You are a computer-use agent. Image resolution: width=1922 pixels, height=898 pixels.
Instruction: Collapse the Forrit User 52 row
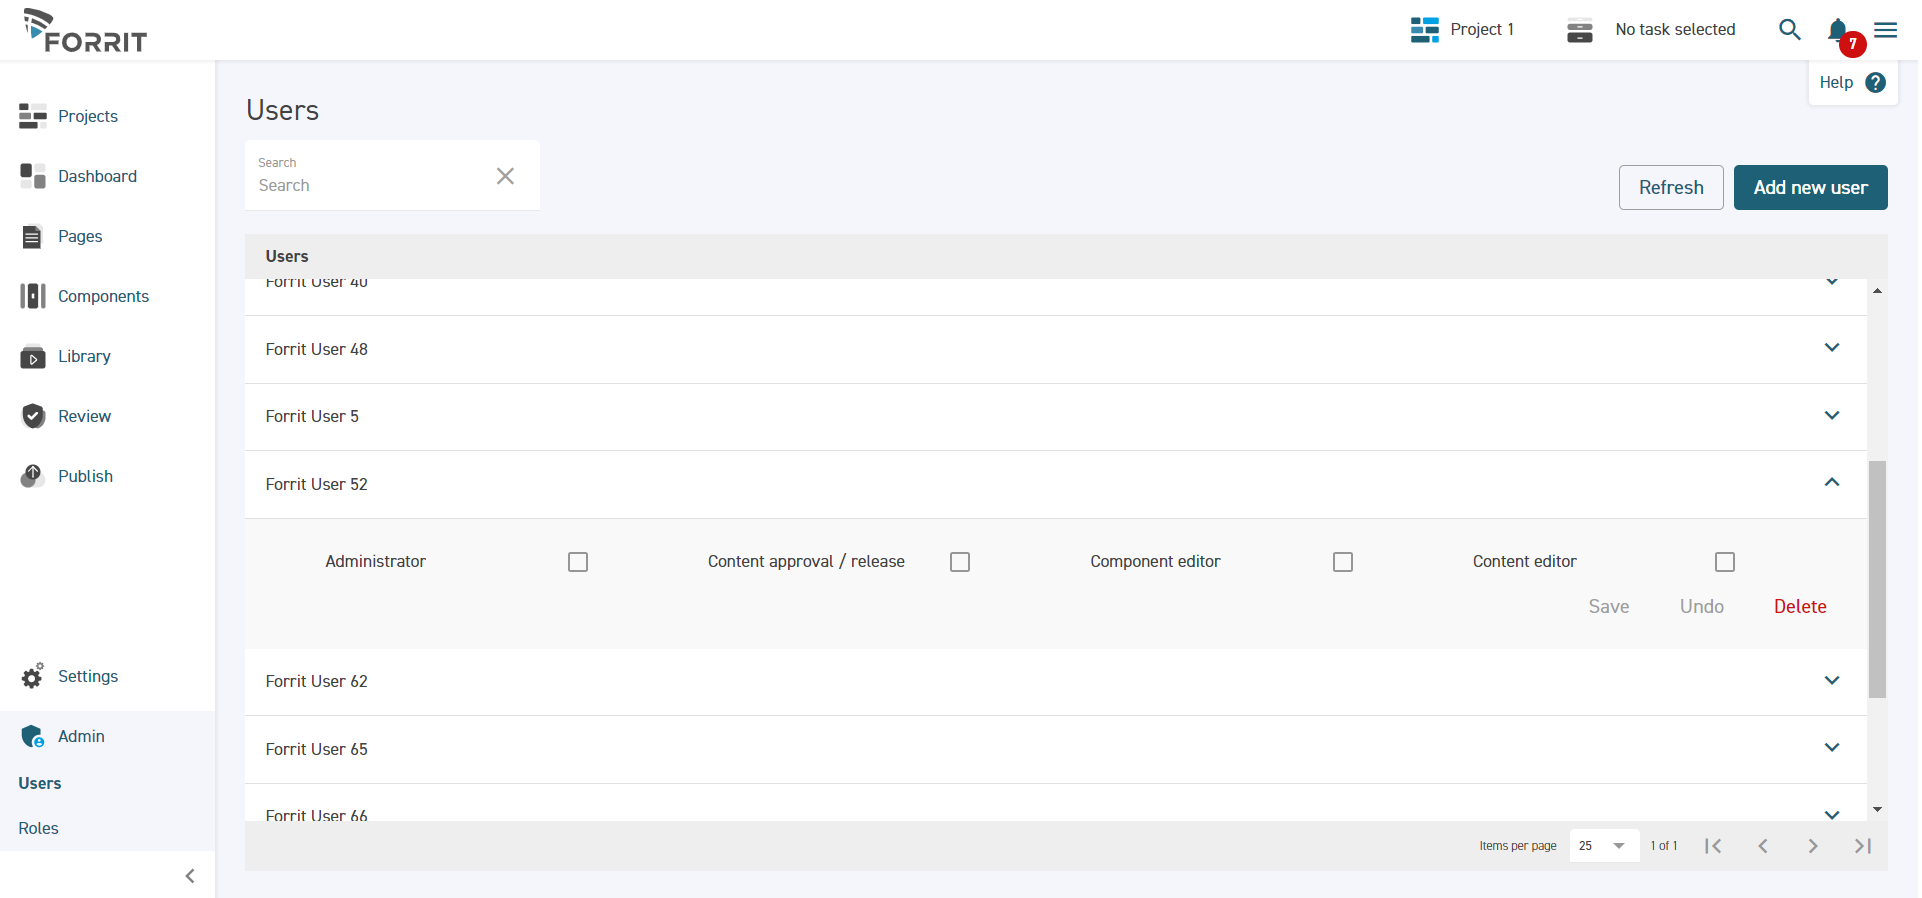click(1832, 483)
